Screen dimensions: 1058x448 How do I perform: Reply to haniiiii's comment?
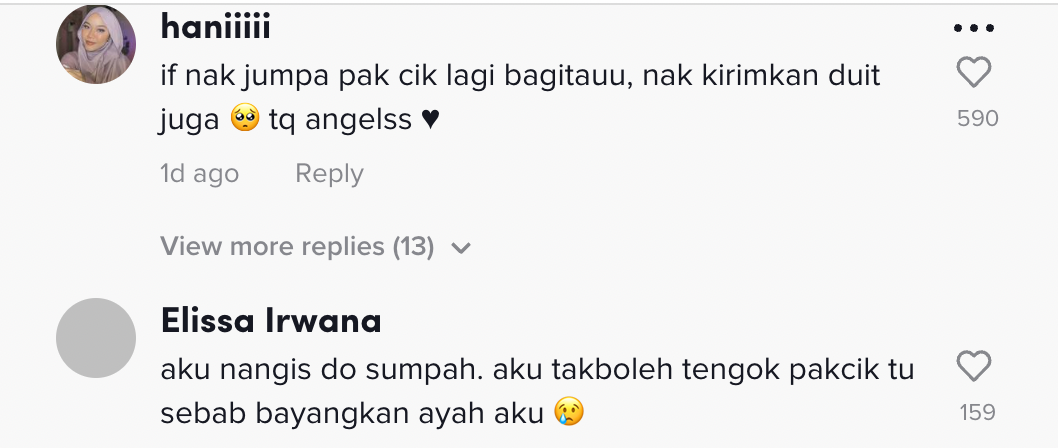329,174
